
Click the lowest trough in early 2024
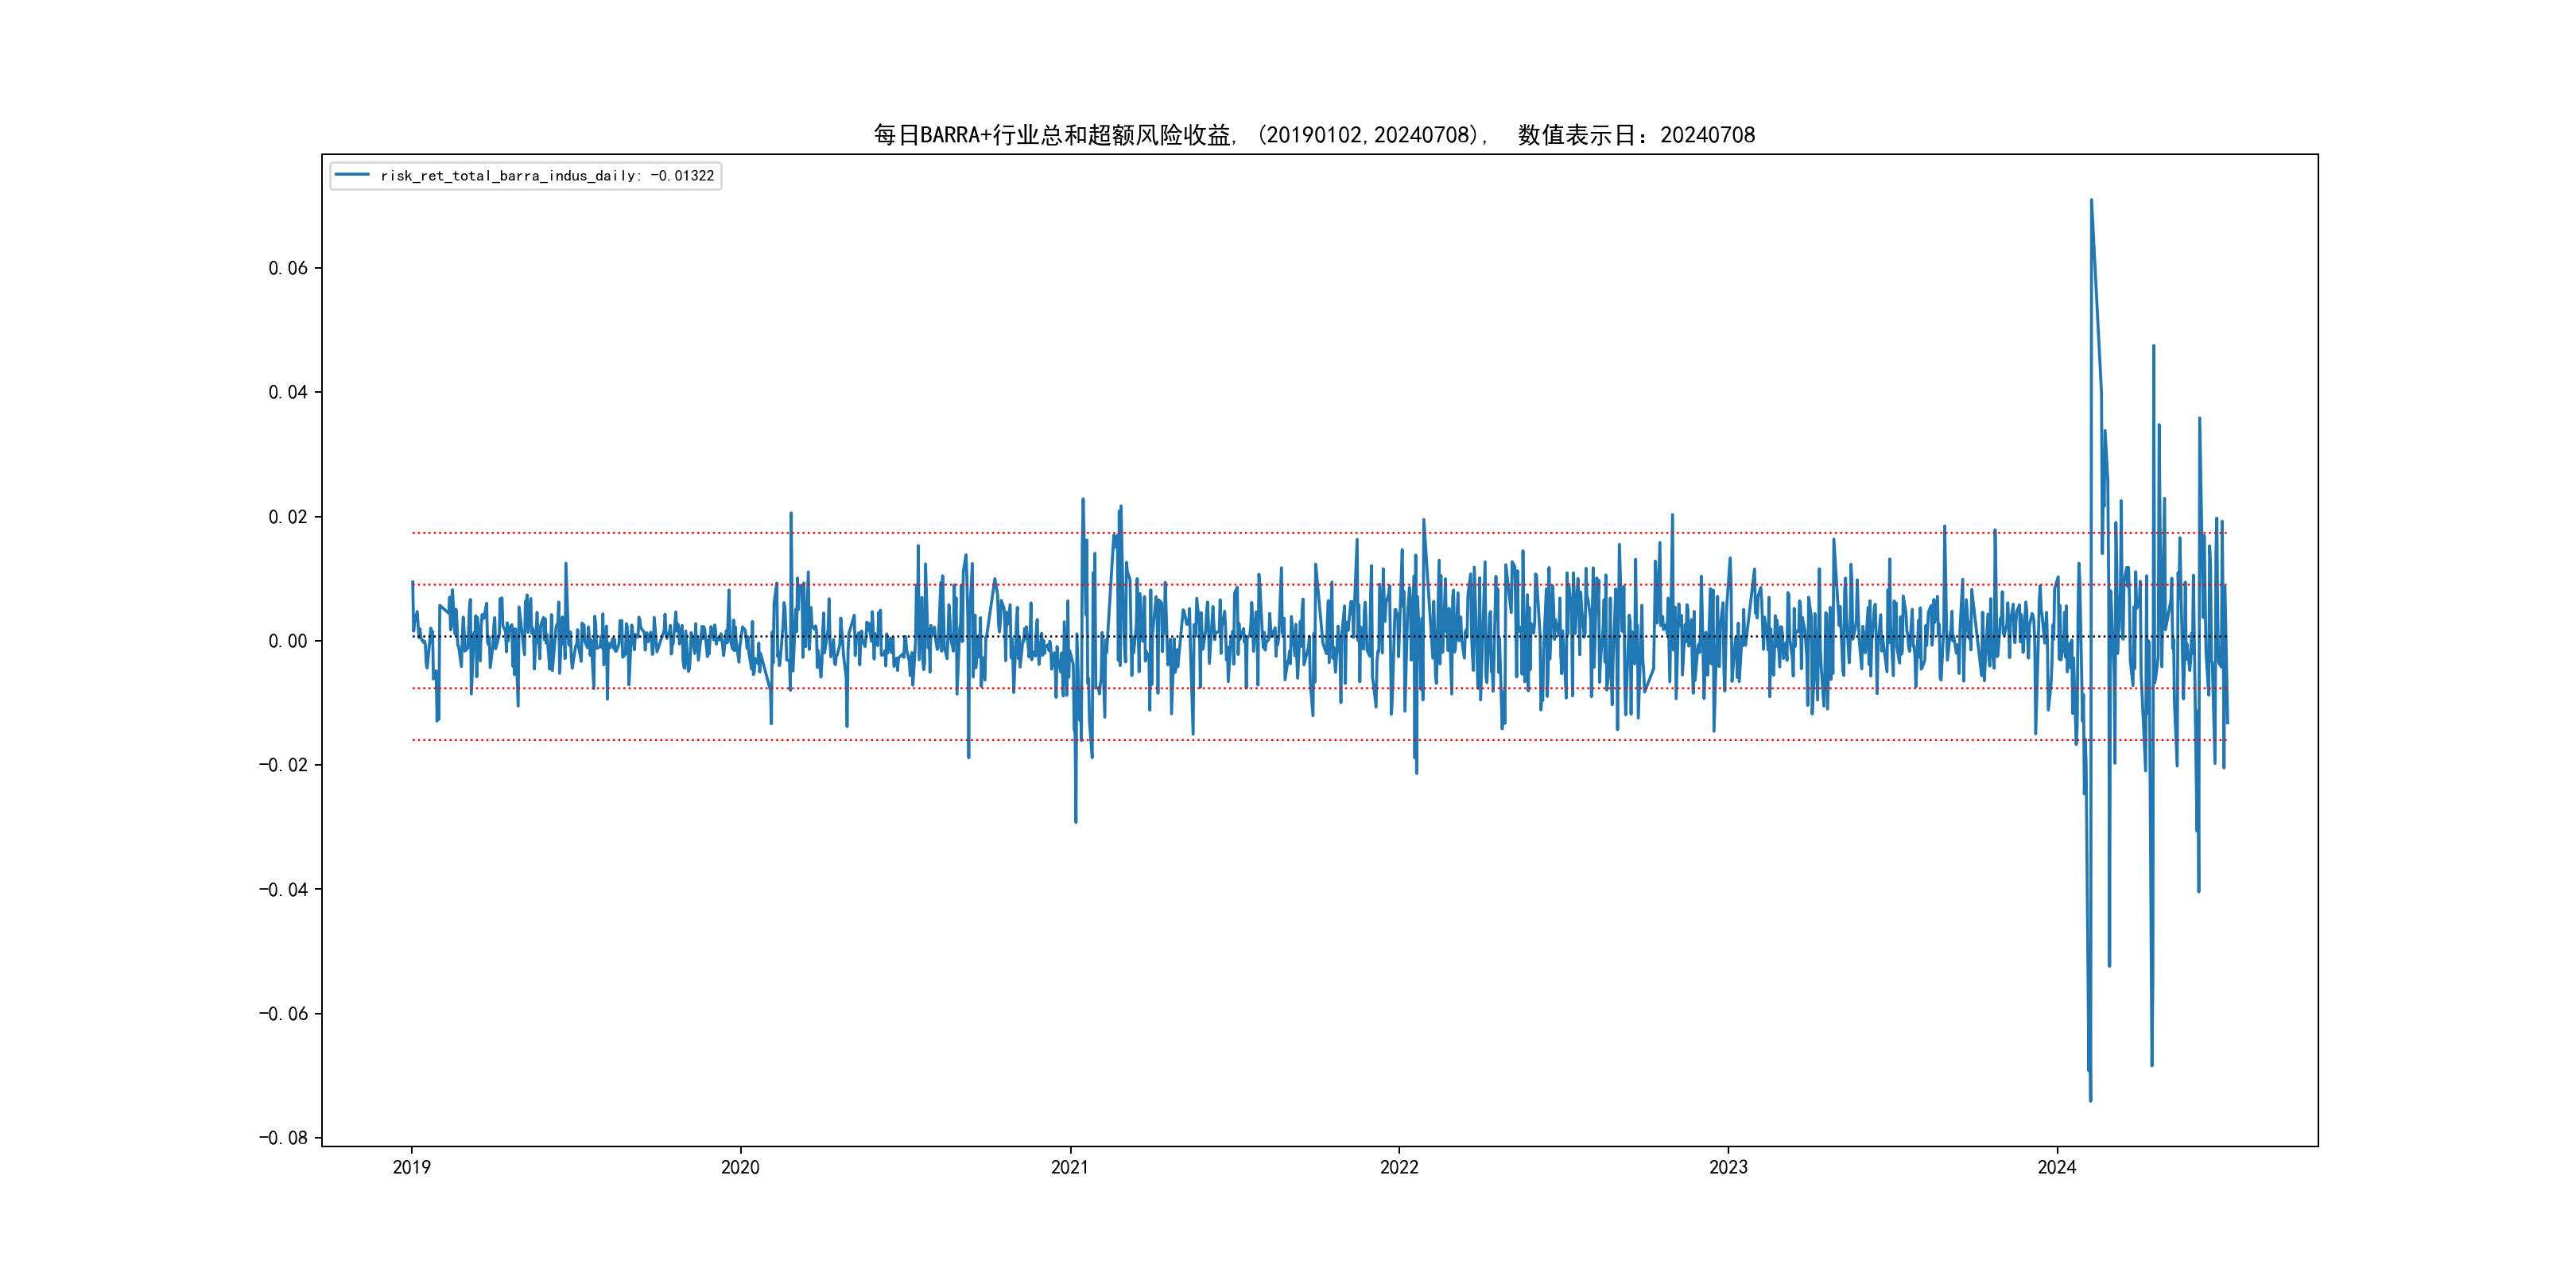[x=2090, y=1100]
